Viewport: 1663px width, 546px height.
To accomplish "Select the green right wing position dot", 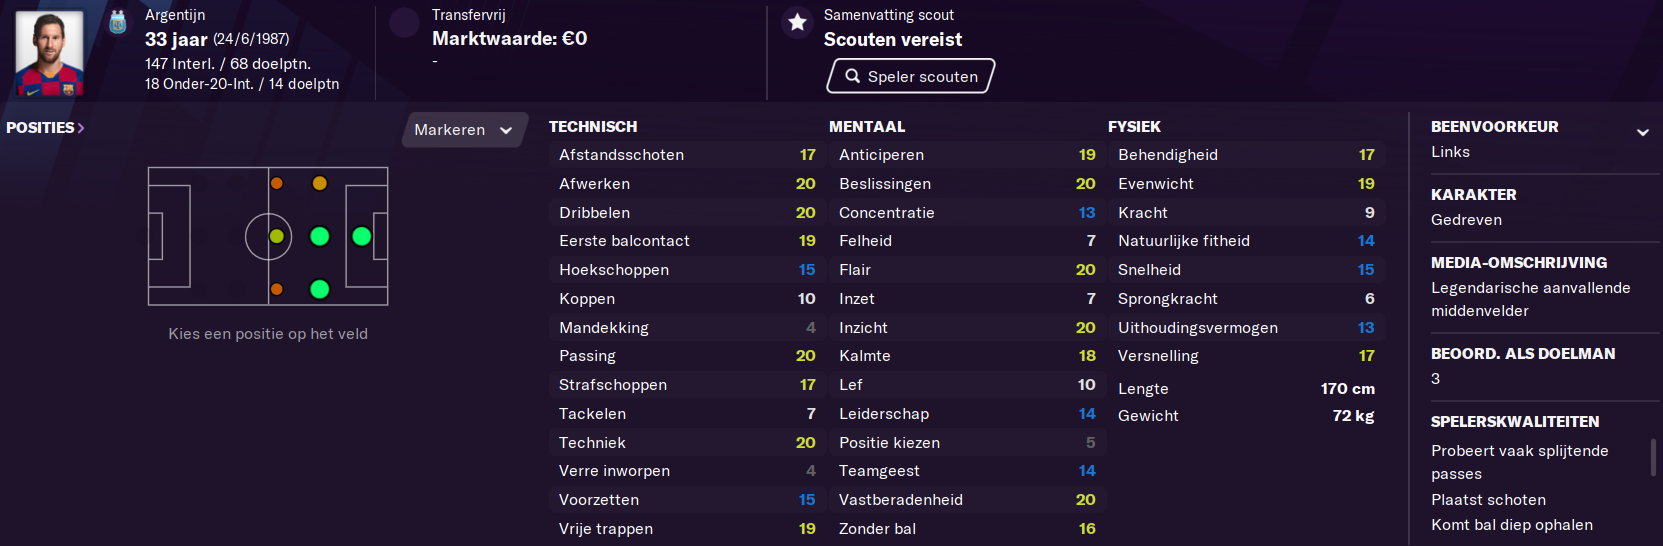I will tap(320, 289).
